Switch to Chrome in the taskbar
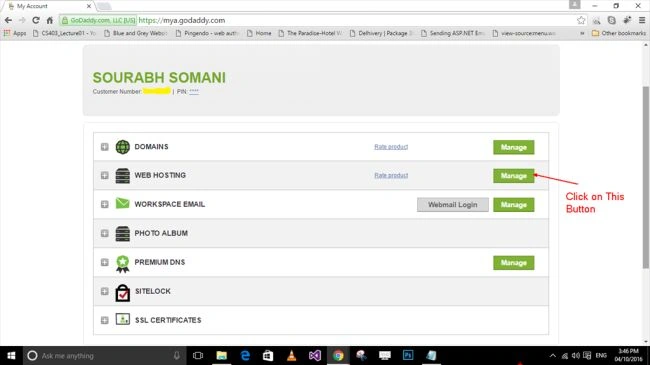The width and height of the screenshot is (650, 365). point(338,355)
